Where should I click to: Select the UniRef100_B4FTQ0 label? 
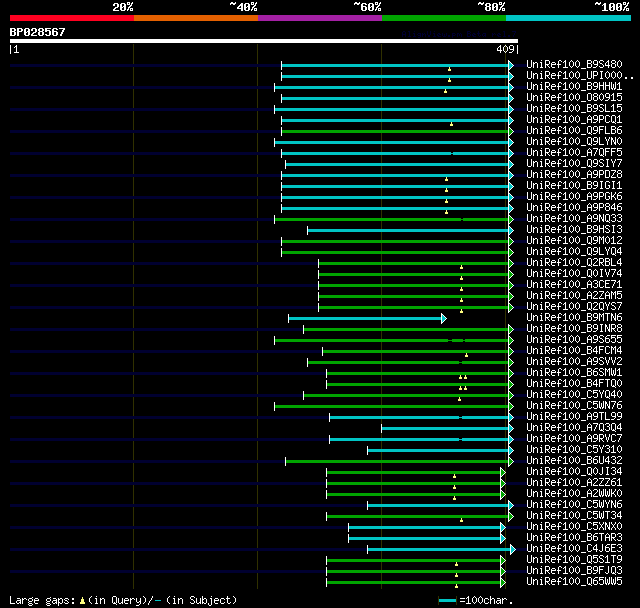click(x=574, y=384)
